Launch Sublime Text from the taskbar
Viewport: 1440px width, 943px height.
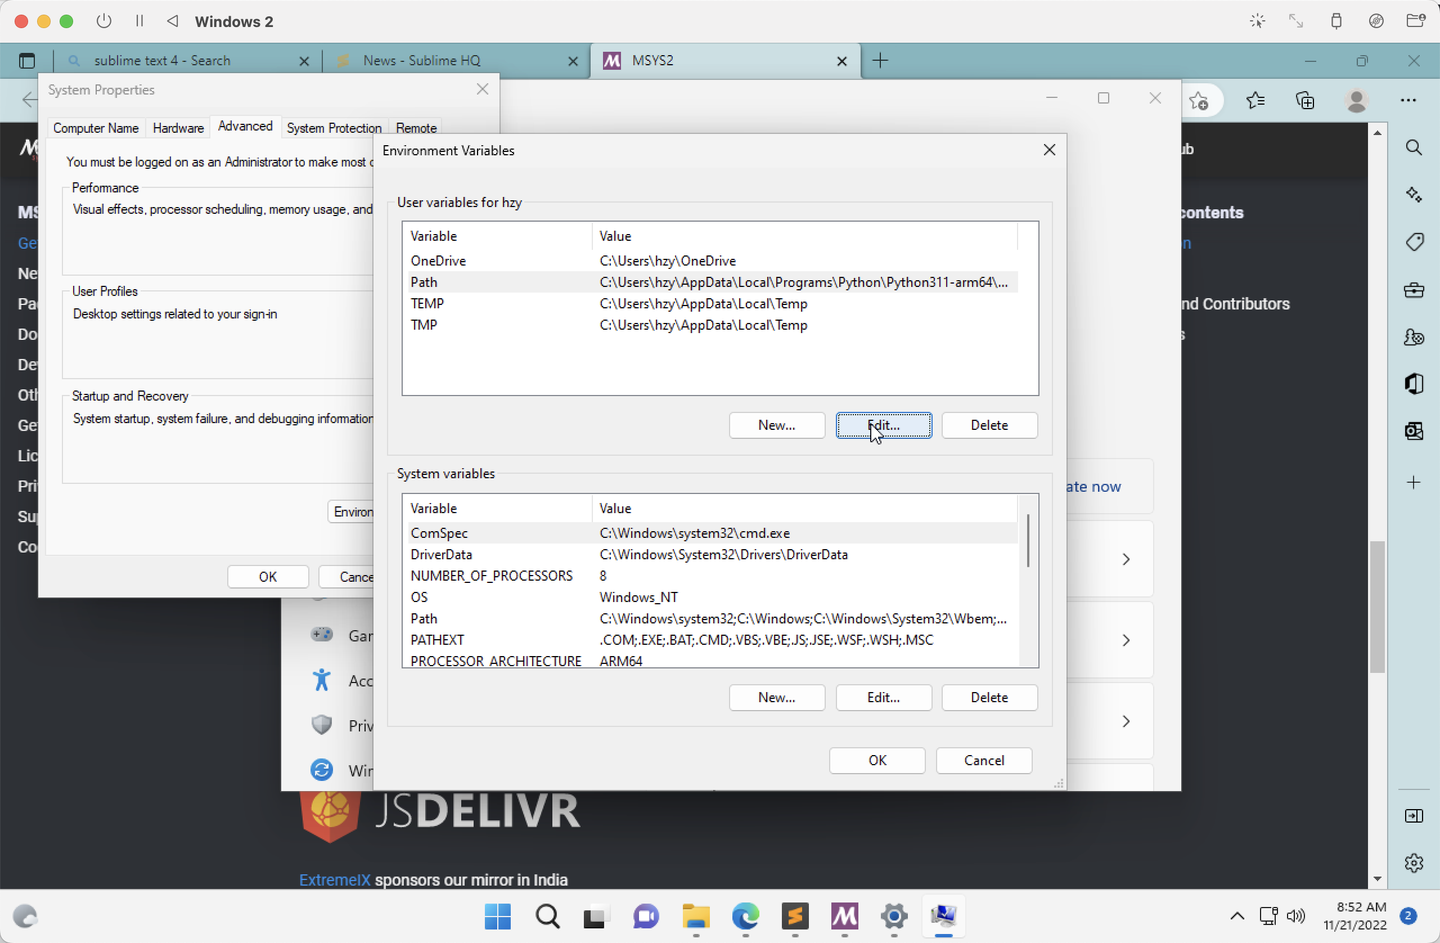[x=795, y=917]
